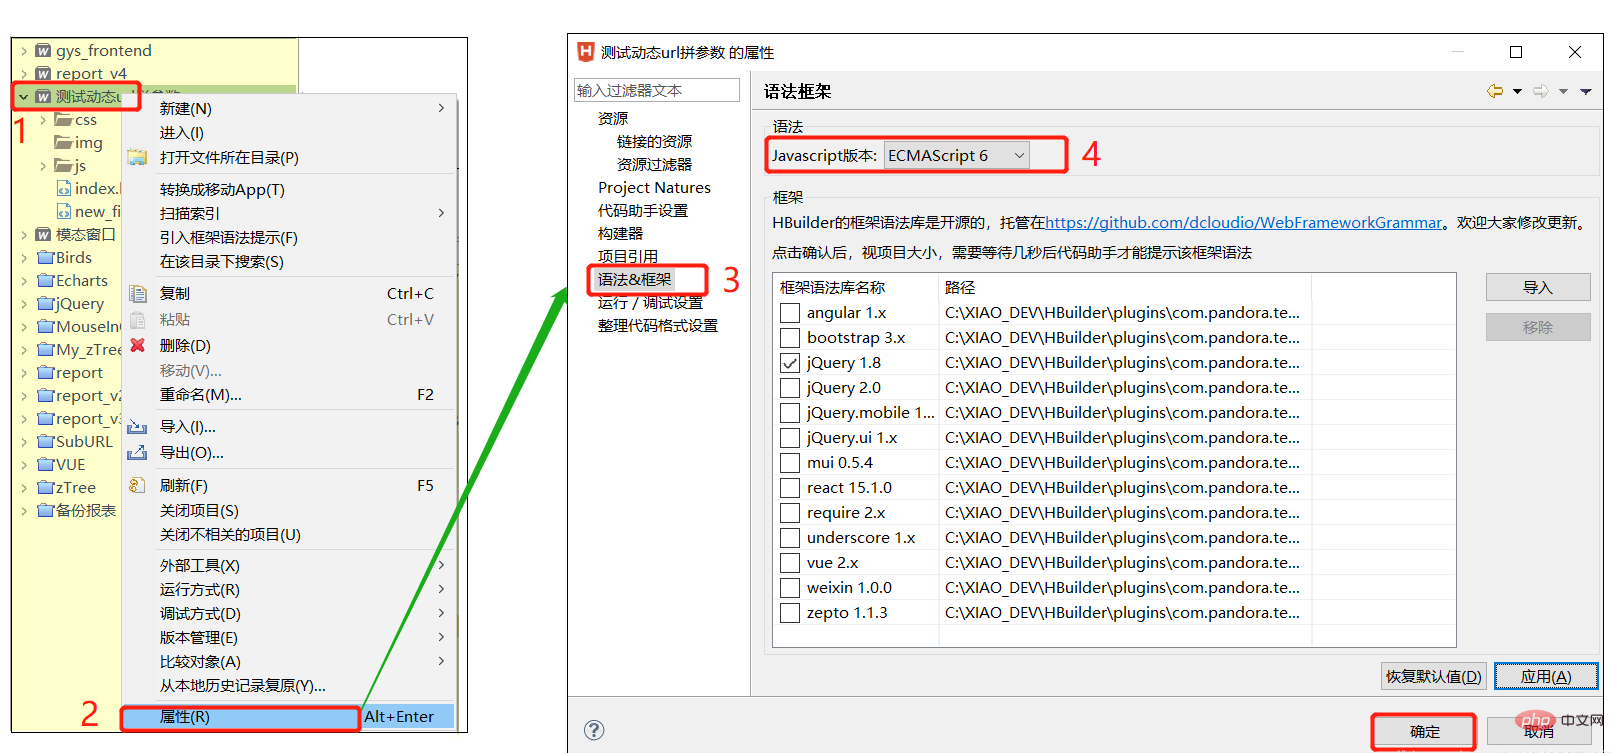Enable the angular 1.x framework checkbox
This screenshot has width=1614, height=753.
click(790, 313)
